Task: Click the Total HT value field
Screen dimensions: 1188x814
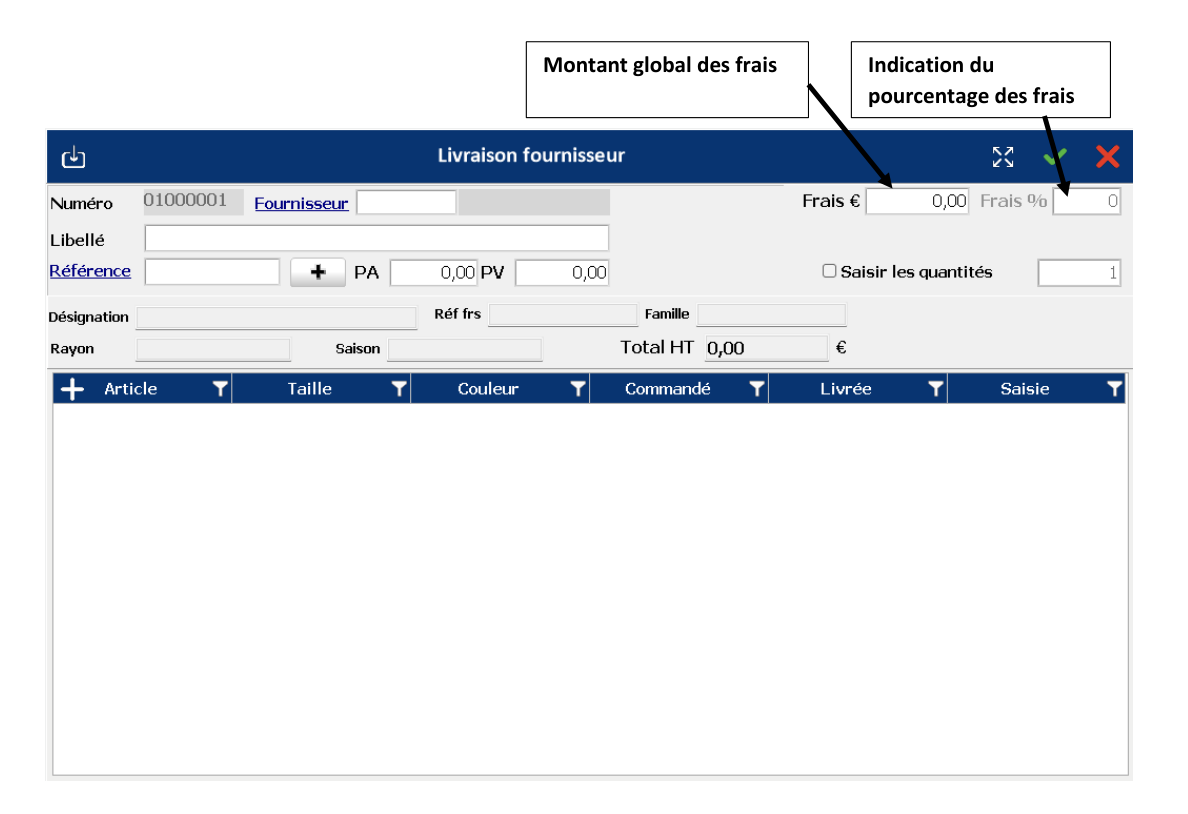Action: (x=766, y=349)
